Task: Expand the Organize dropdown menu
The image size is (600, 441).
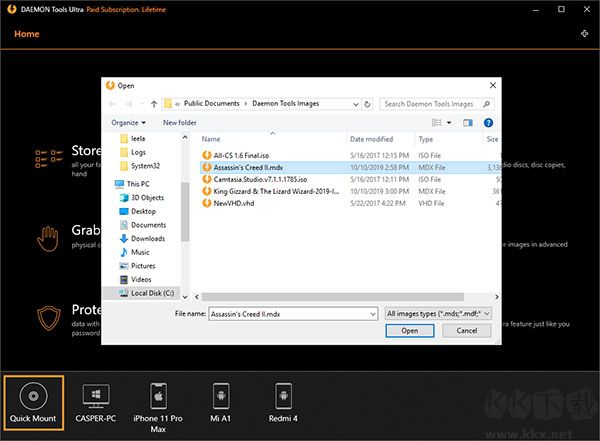Action: [130, 122]
